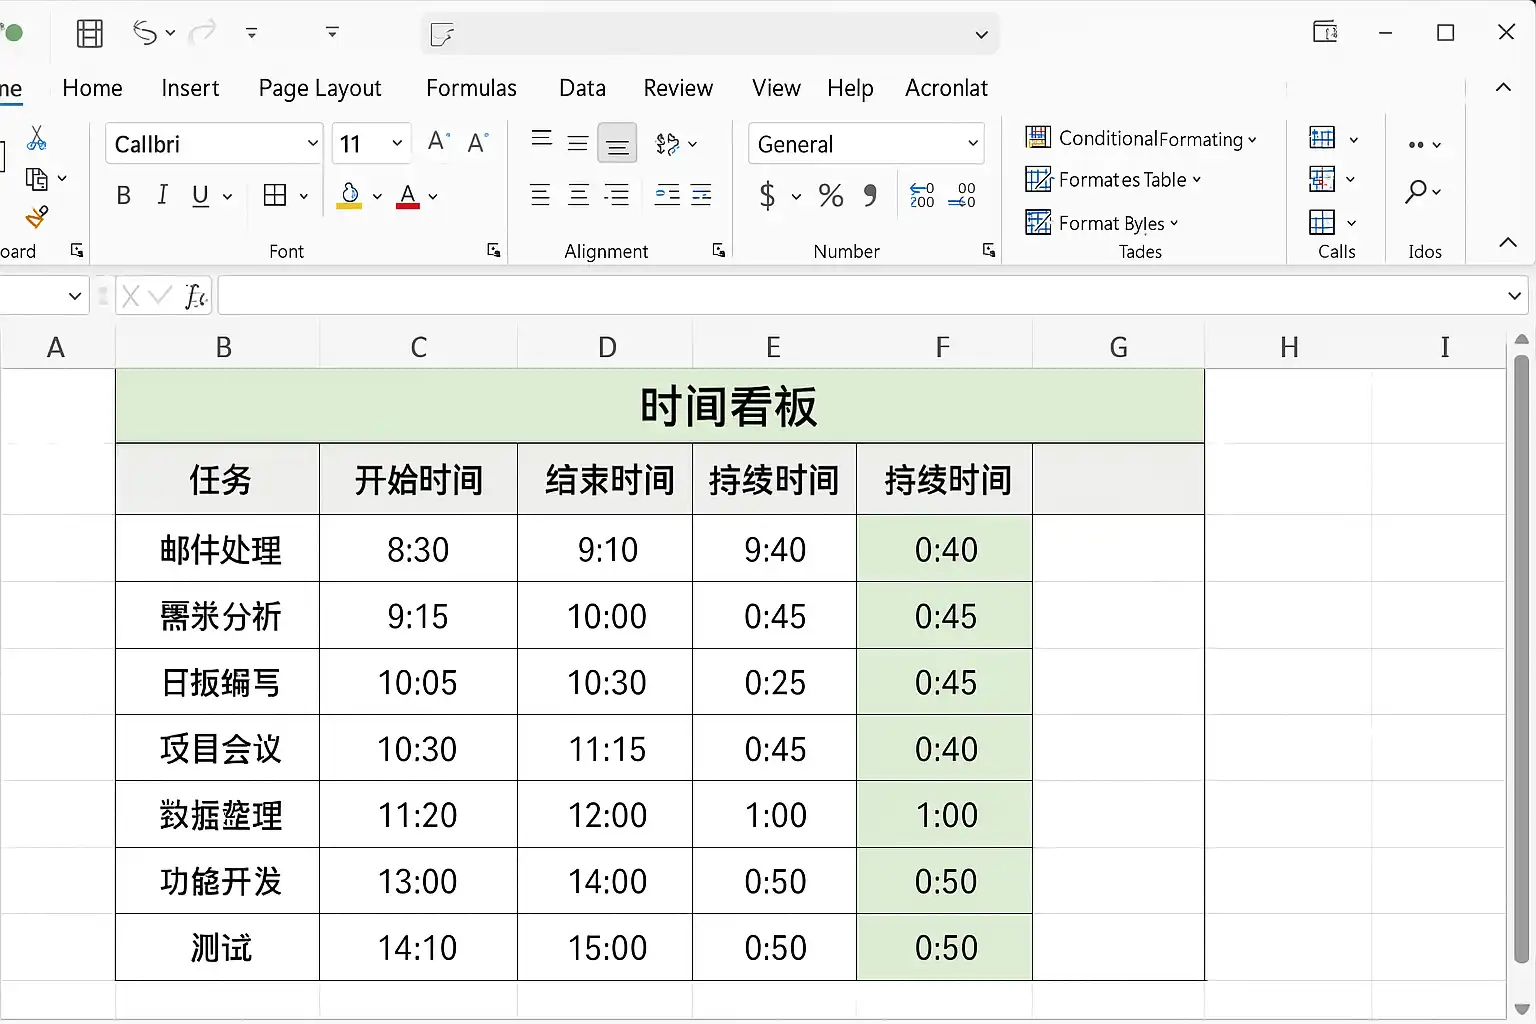Click the Increase Decimal icon
The image size is (1536, 1024).
pos(922,196)
